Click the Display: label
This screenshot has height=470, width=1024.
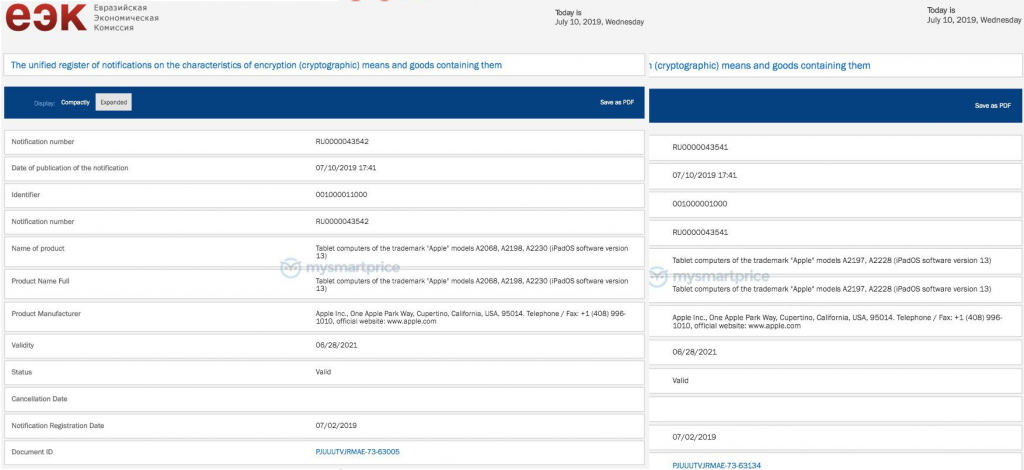tap(44, 103)
